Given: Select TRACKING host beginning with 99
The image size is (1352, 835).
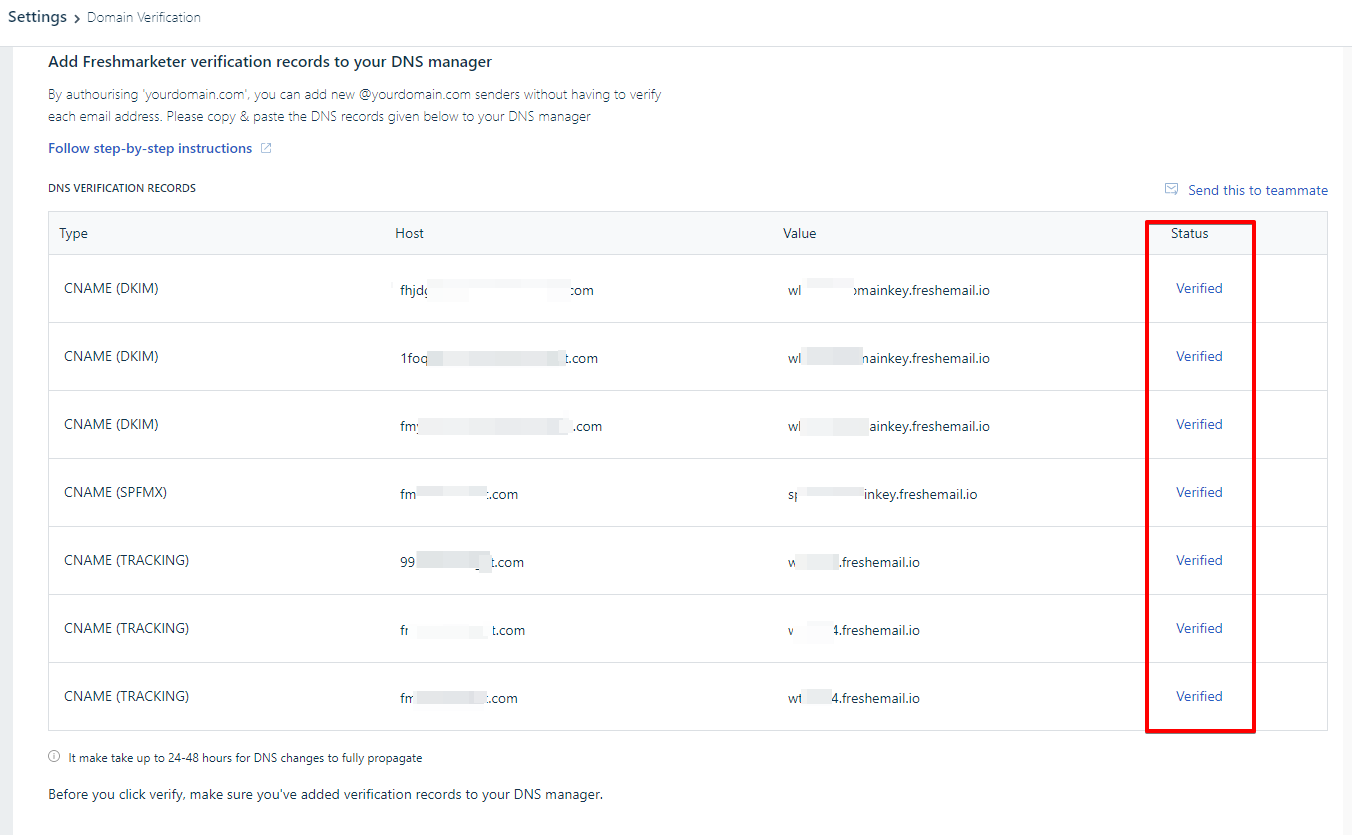Looking at the screenshot, I should tap(461, 562).
